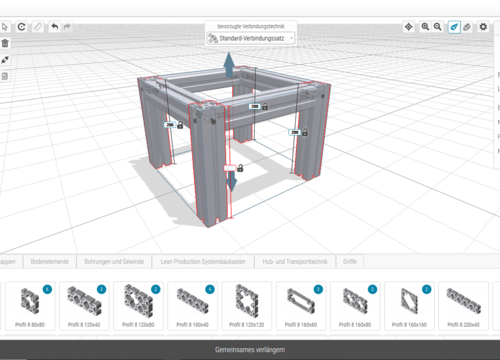The width and height of the screenshot is (500, 360).
Task: Click variant badge 3 on Profil 8 160x60
Action: click(318, 289)
